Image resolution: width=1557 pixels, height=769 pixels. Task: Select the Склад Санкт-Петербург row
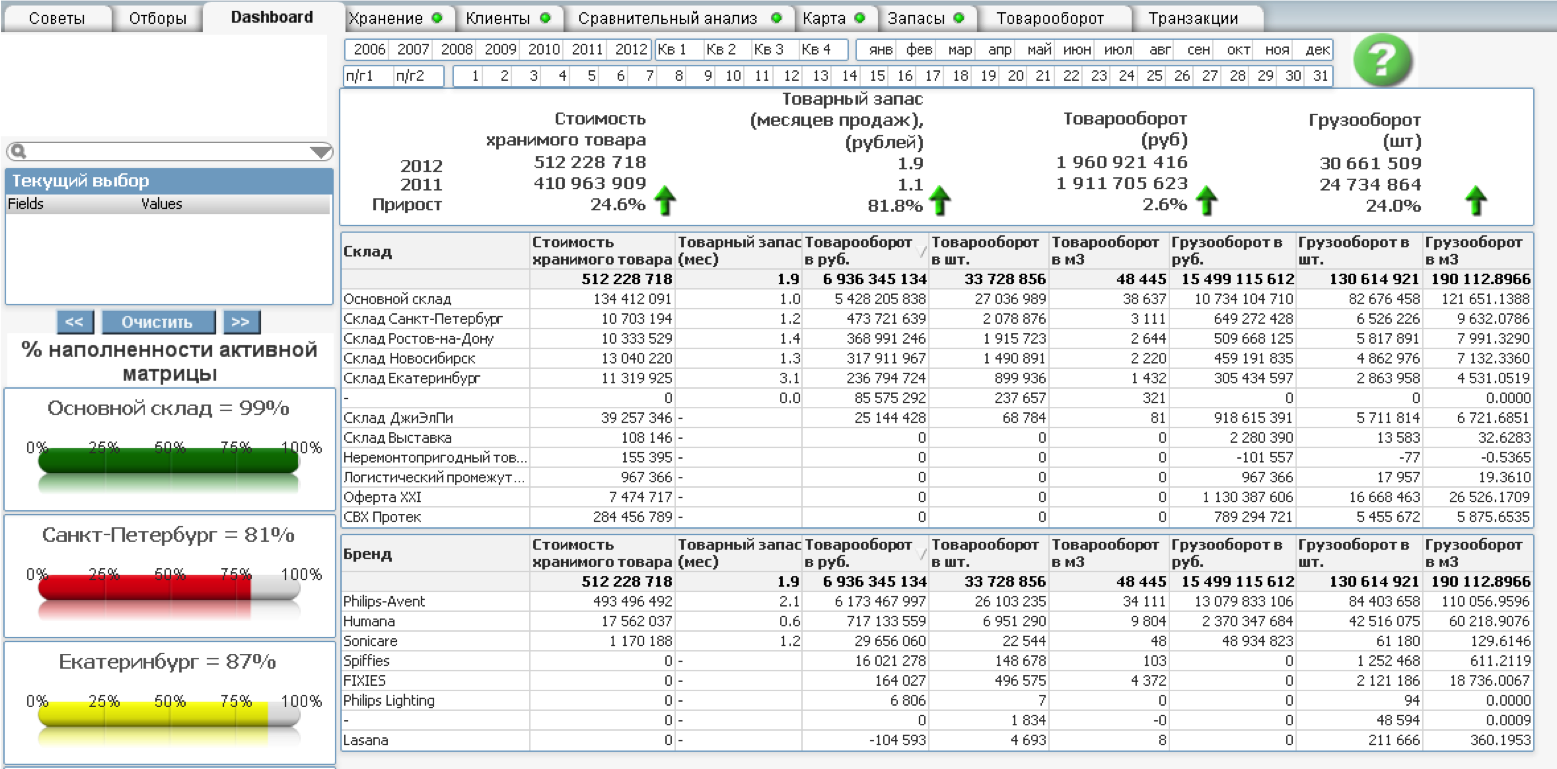936,319
